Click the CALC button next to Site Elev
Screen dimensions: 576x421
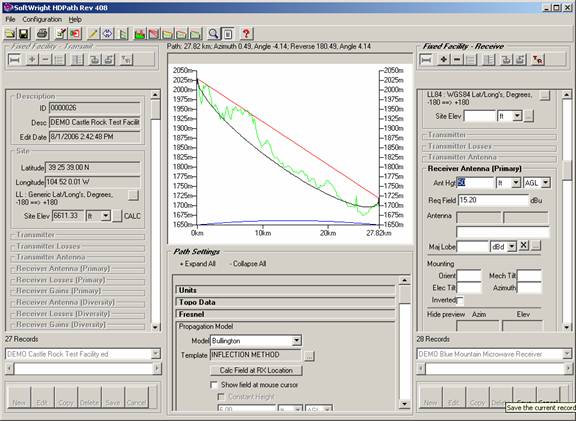[132, 216]
